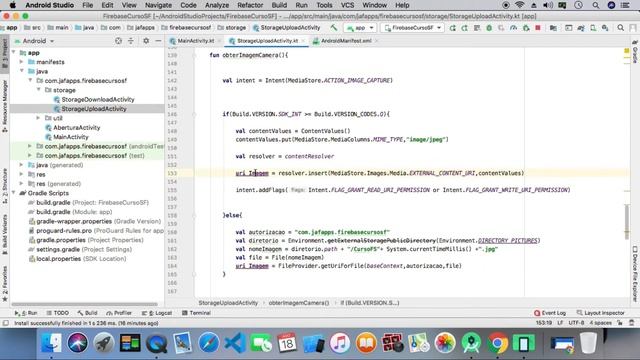This screenshot has height=360, width=640.
Task: Click Attach Debugger to Android Process icon
Action: (x=526, y=28)
